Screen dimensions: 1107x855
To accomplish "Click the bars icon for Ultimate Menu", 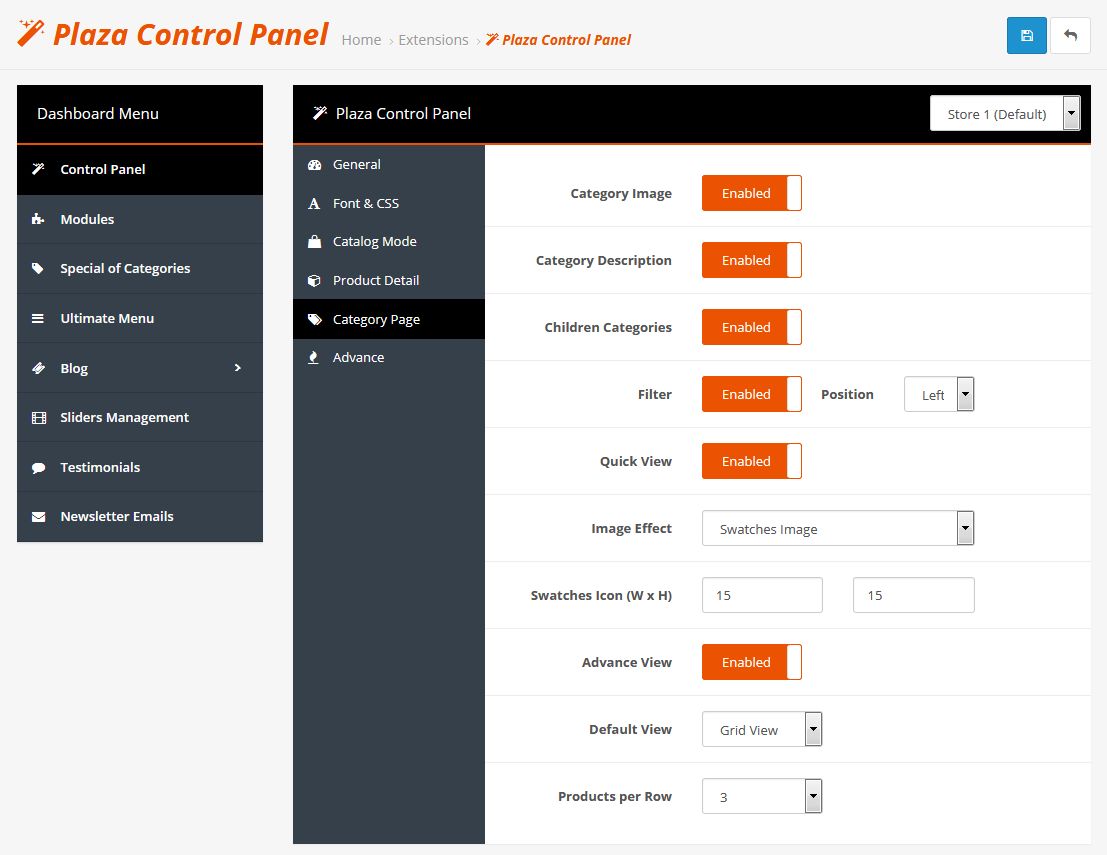I will coord(38,318).
